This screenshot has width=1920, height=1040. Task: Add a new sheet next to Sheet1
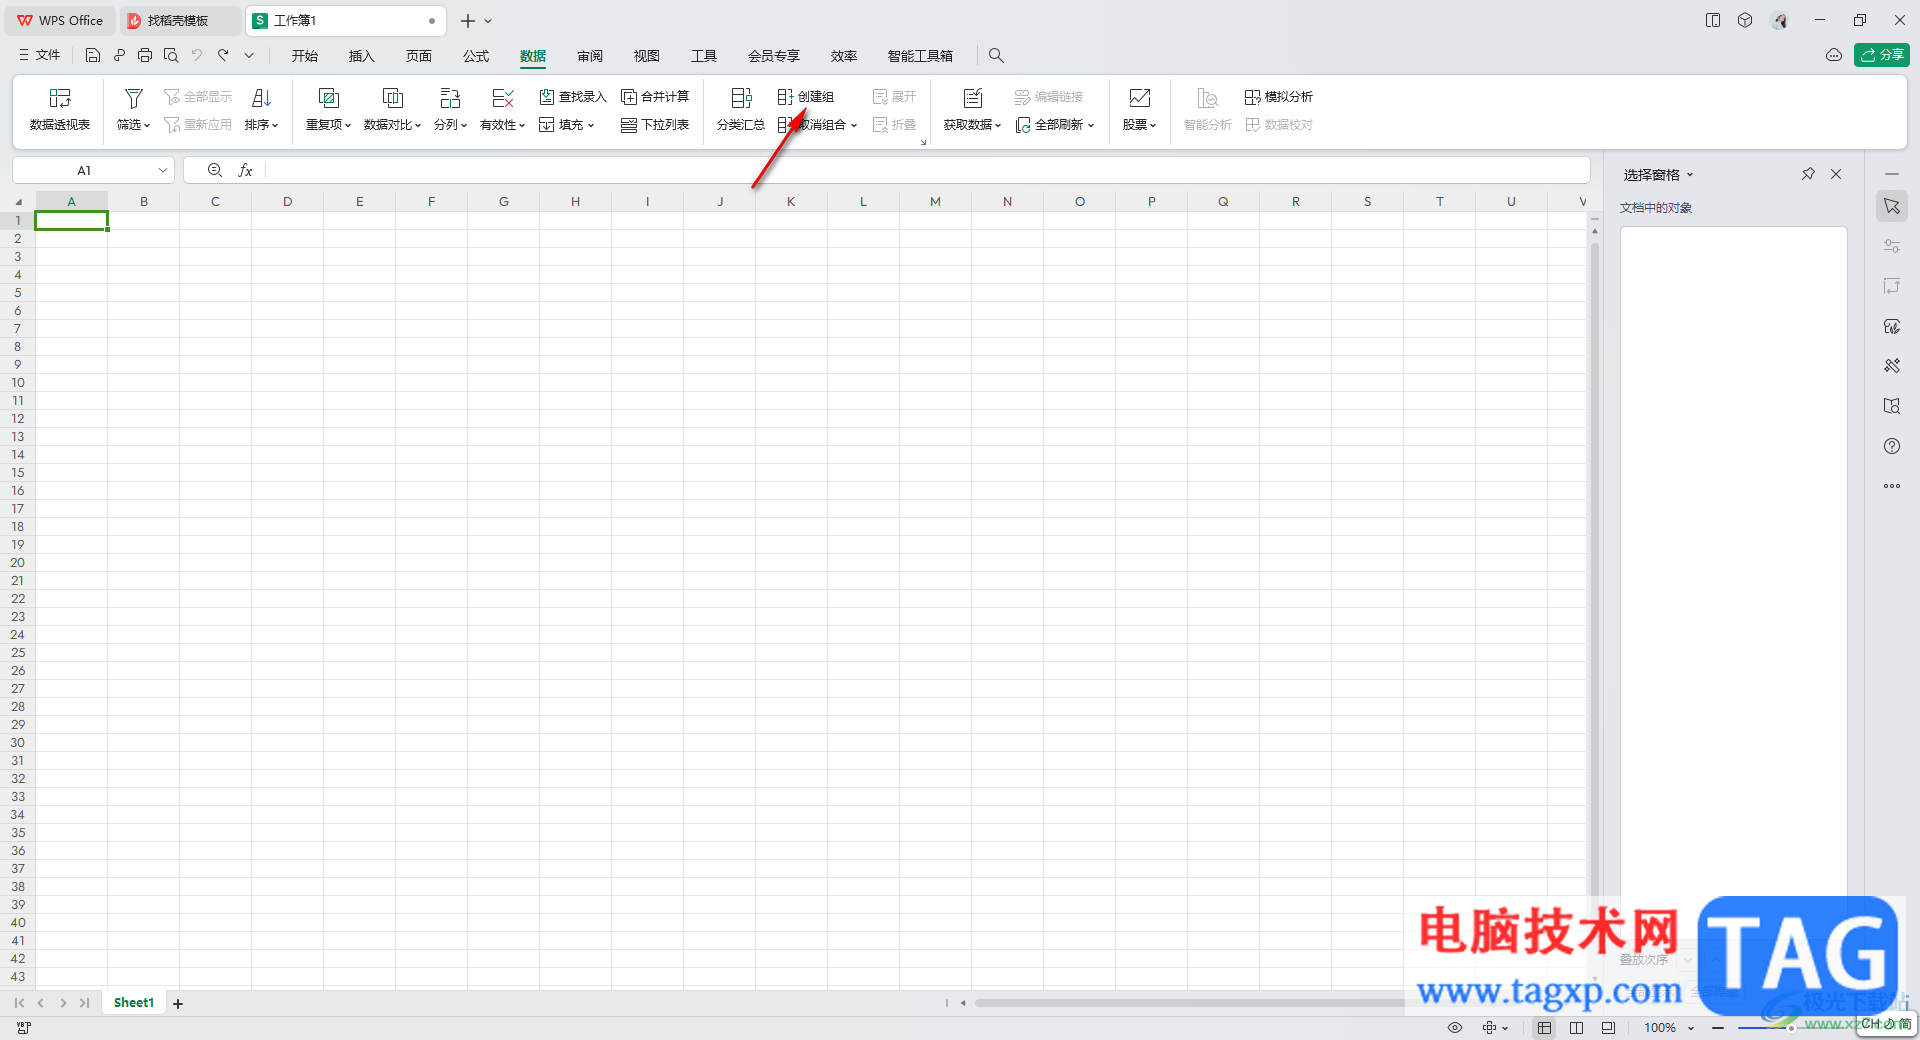pos(178,1003)
